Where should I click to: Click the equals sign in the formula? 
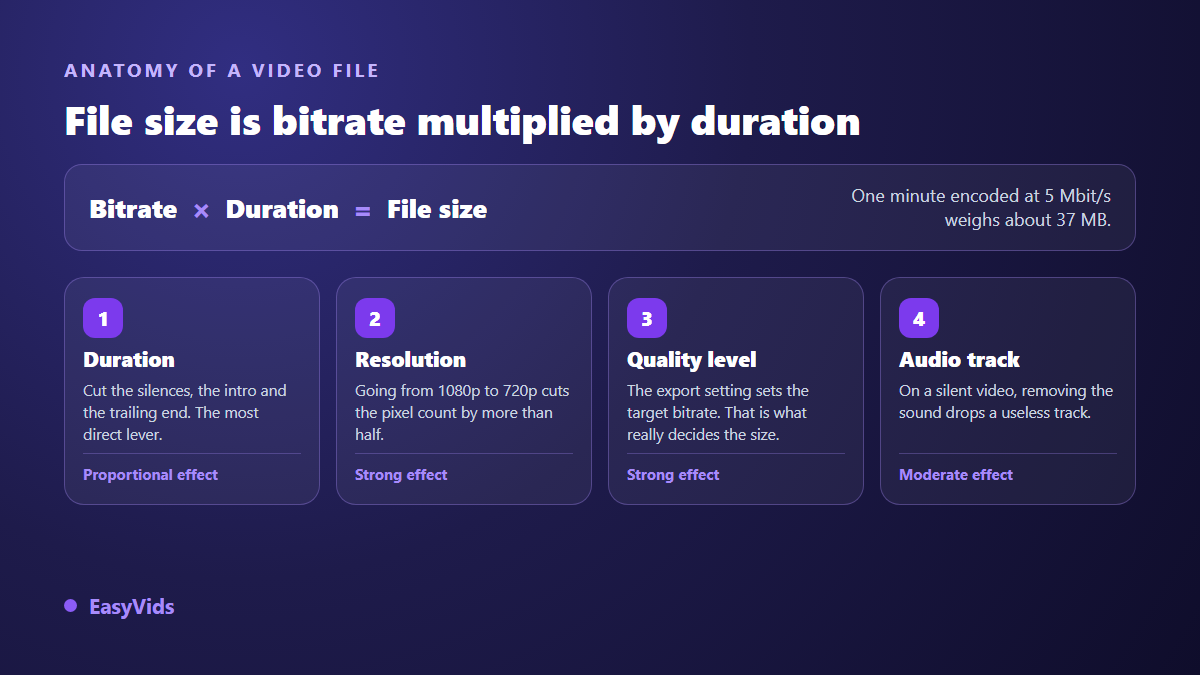[363, 210]
